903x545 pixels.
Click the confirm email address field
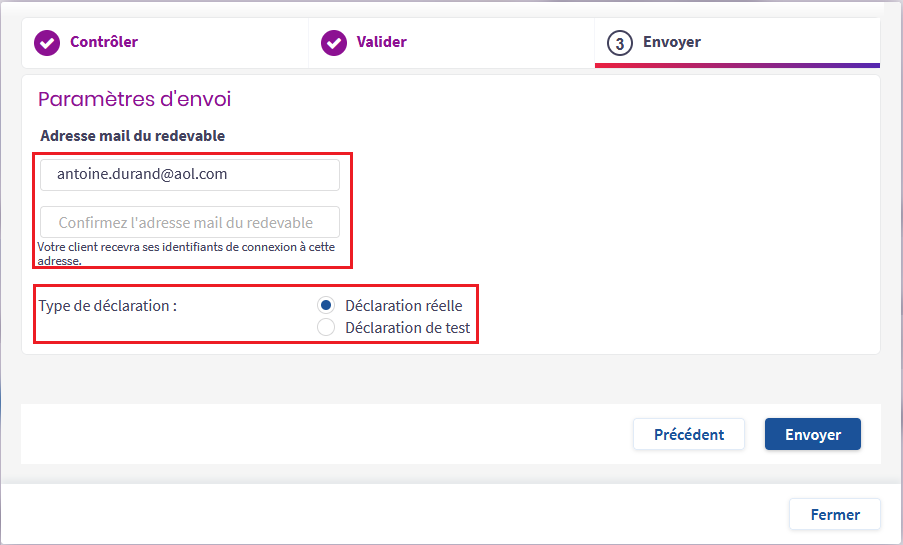pyautogui.click(x=190, y=222)
